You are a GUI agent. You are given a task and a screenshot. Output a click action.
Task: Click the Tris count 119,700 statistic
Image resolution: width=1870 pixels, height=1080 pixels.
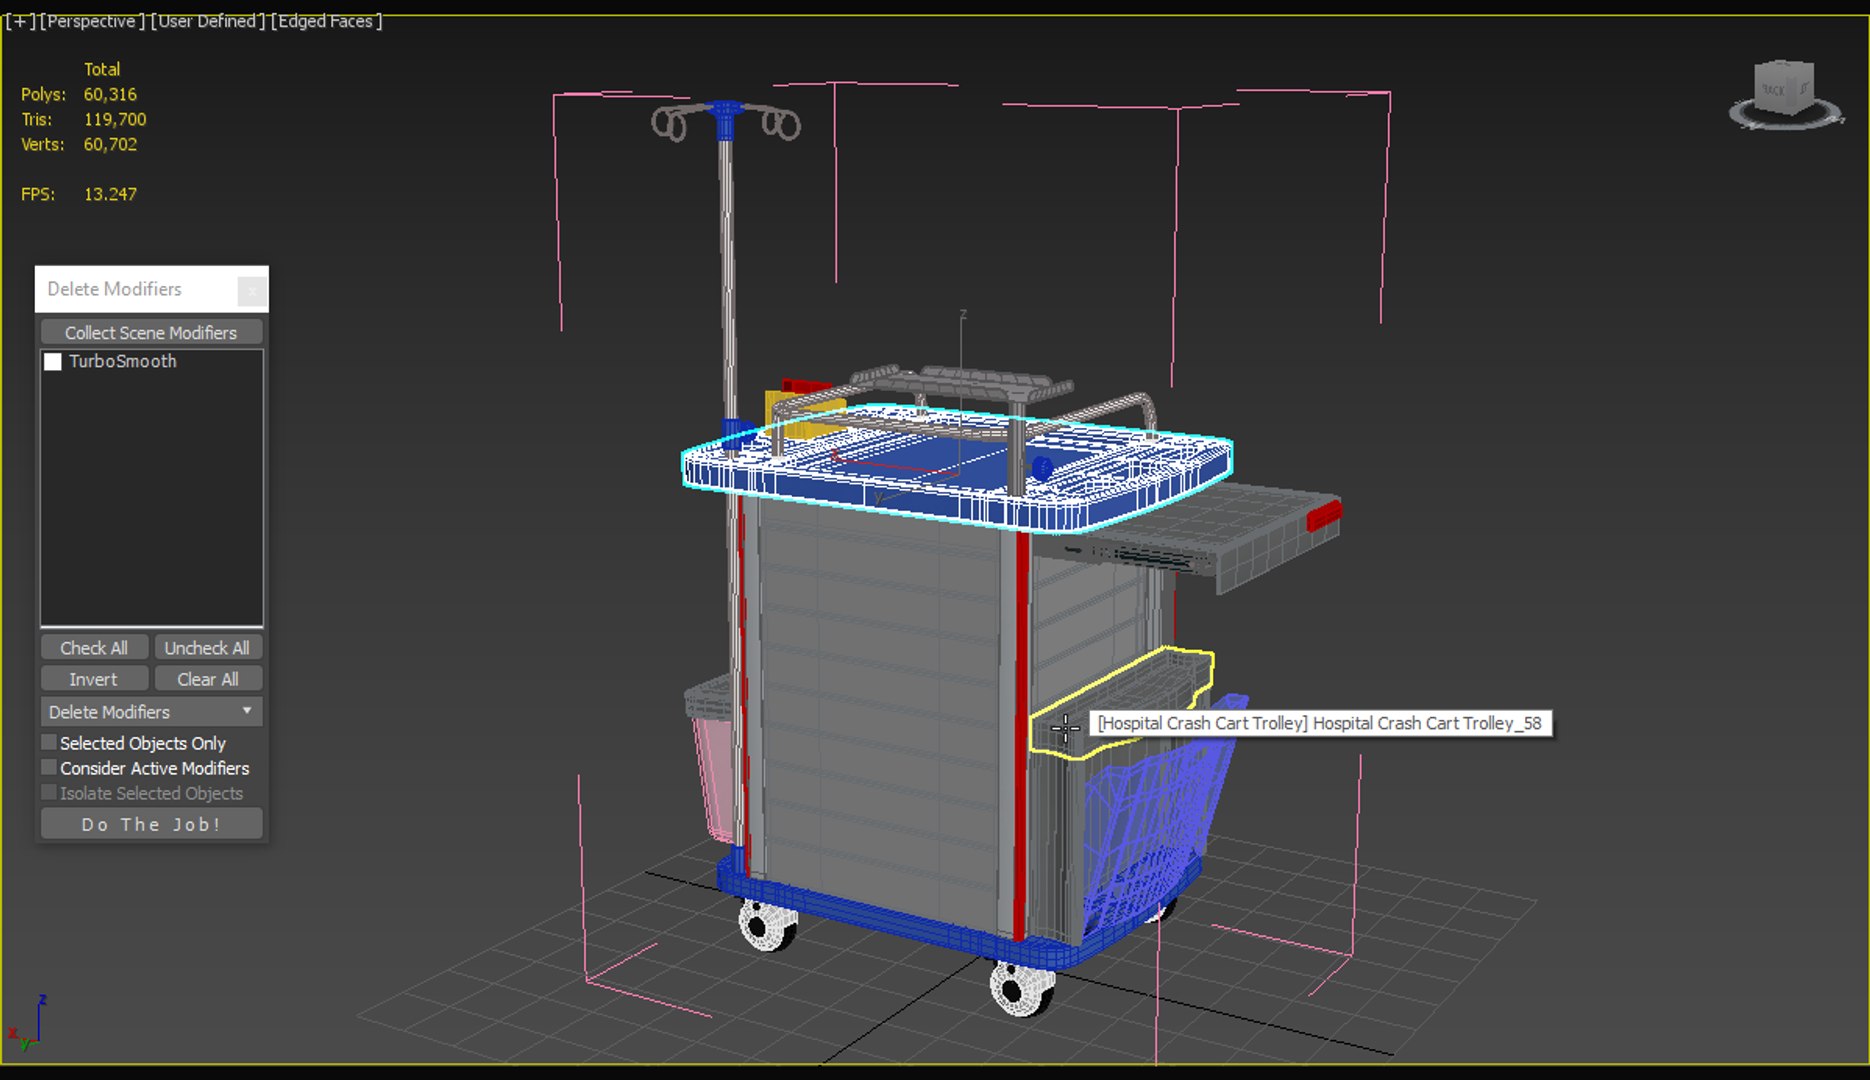click(115, 119)
